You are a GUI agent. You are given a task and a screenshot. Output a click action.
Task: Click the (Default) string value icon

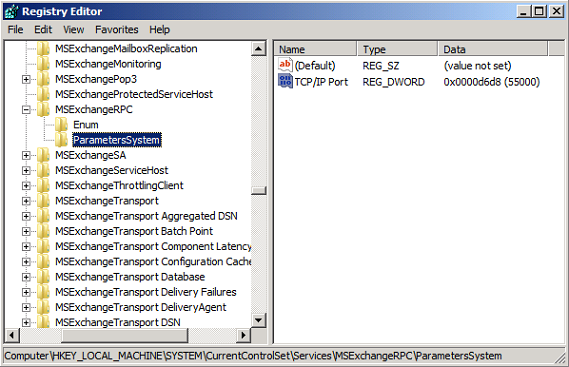(x=285, y=65)
